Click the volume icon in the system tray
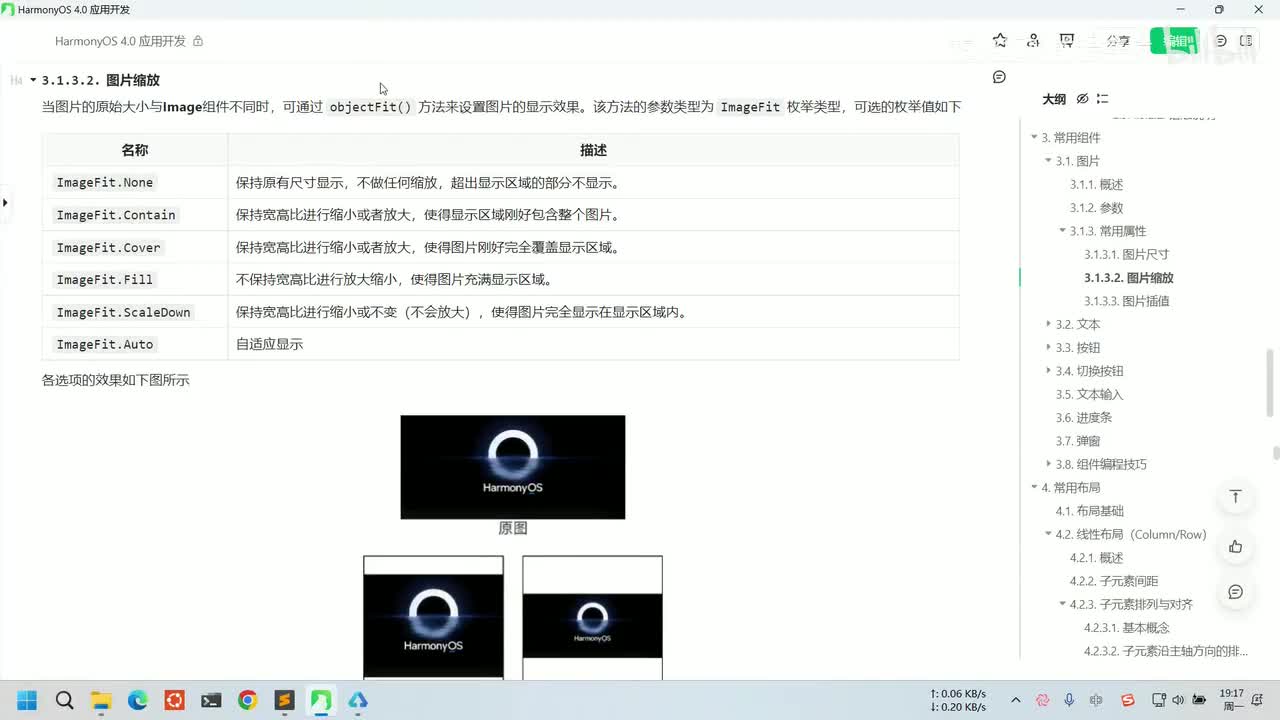Screen dimensions: 1280x720 coord(1178,700)
